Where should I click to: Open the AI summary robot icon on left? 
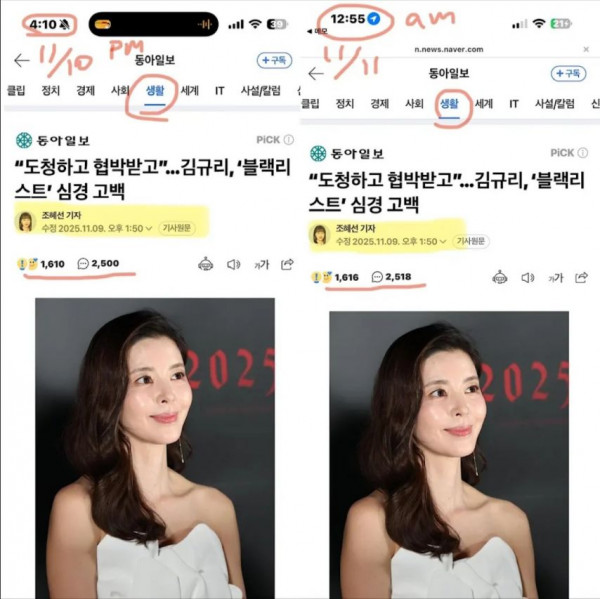pos(206,264)
